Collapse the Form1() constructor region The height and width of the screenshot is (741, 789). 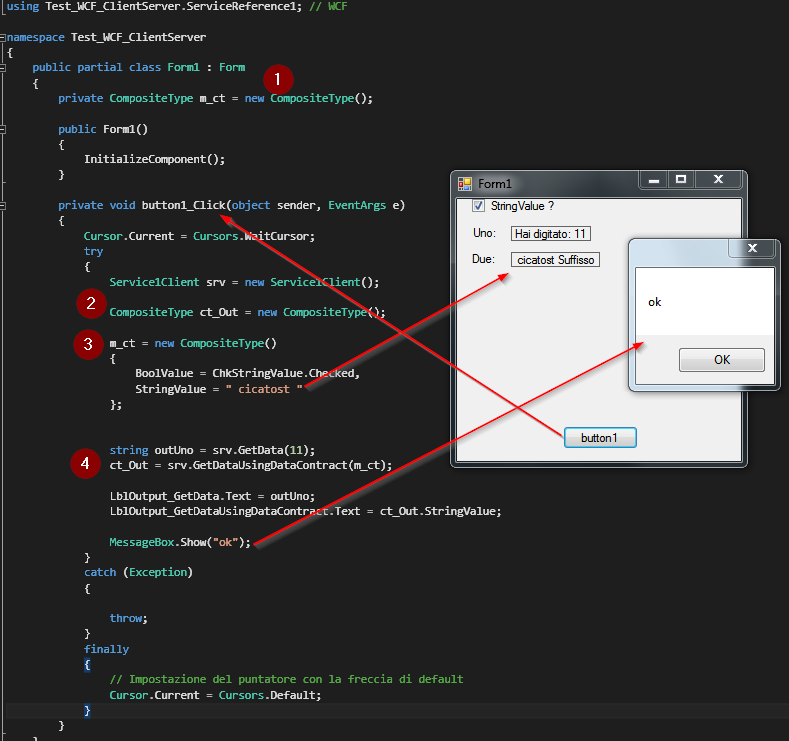(x=4, y=129)
